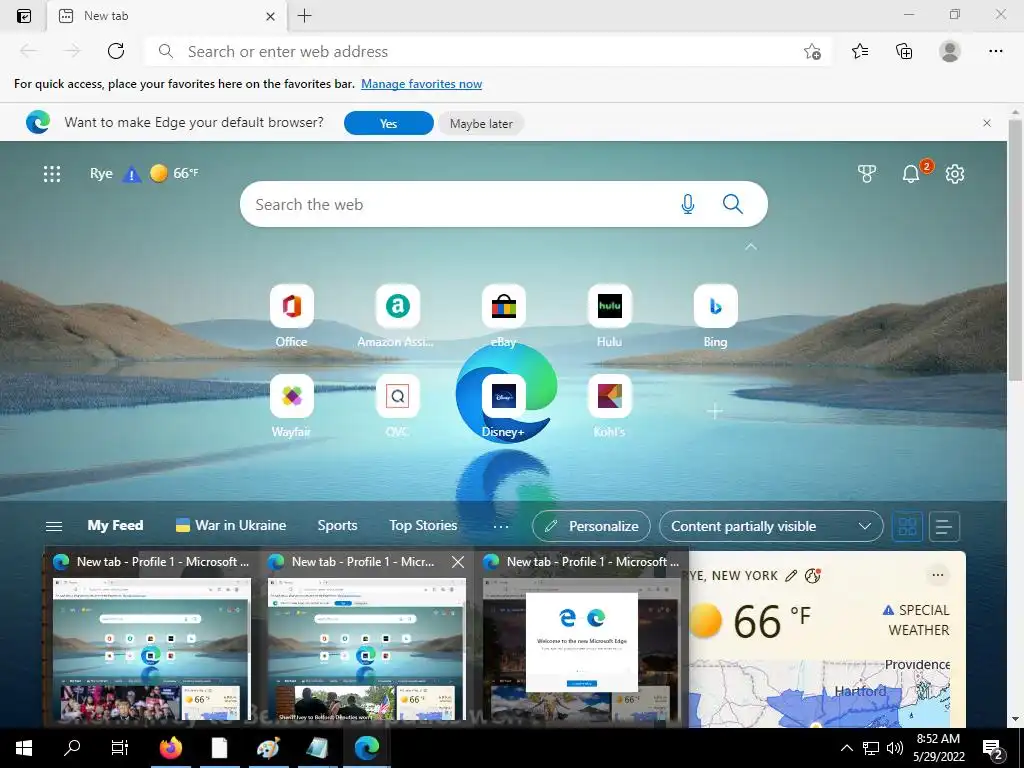
Task: Open a new tab with plus button
Action: pyautogui.click(x=304, y=16)
